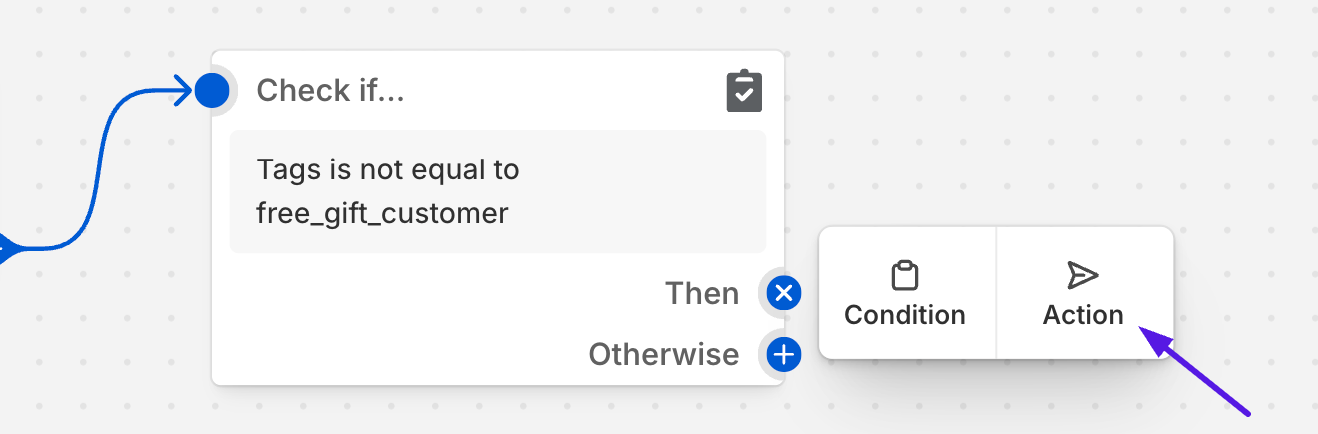Select the blue input connector dot
The image size is (1318, 434).
coord(212,91)
